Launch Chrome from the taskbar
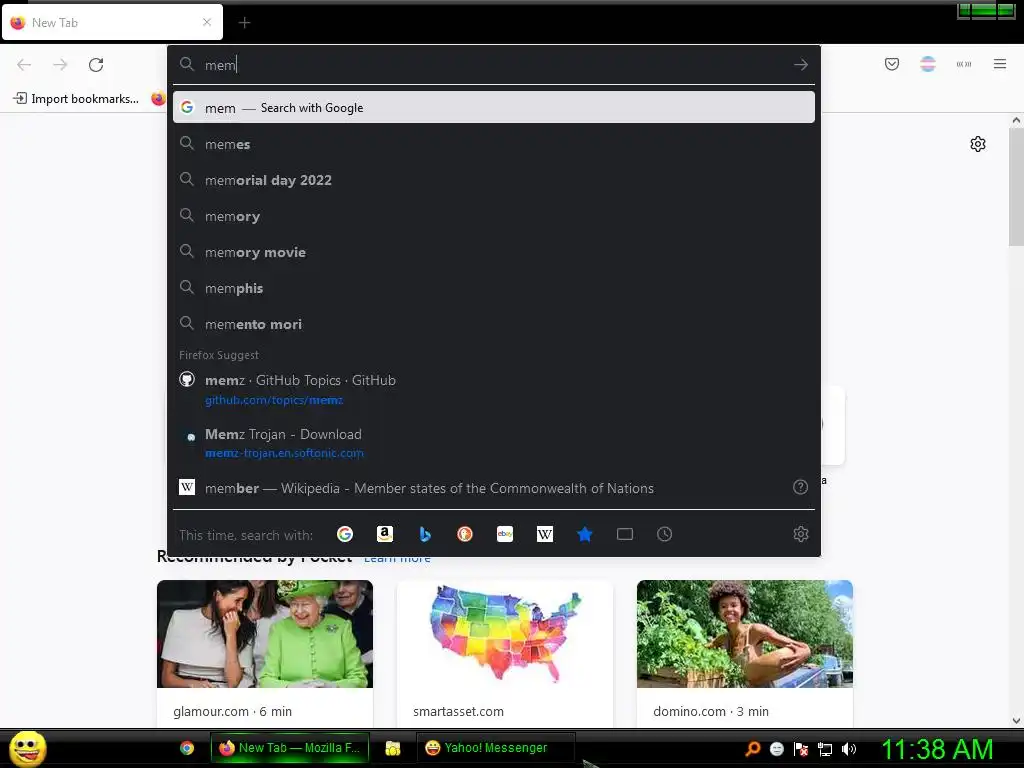This screenshot has height=768, width=1024. 187,748
